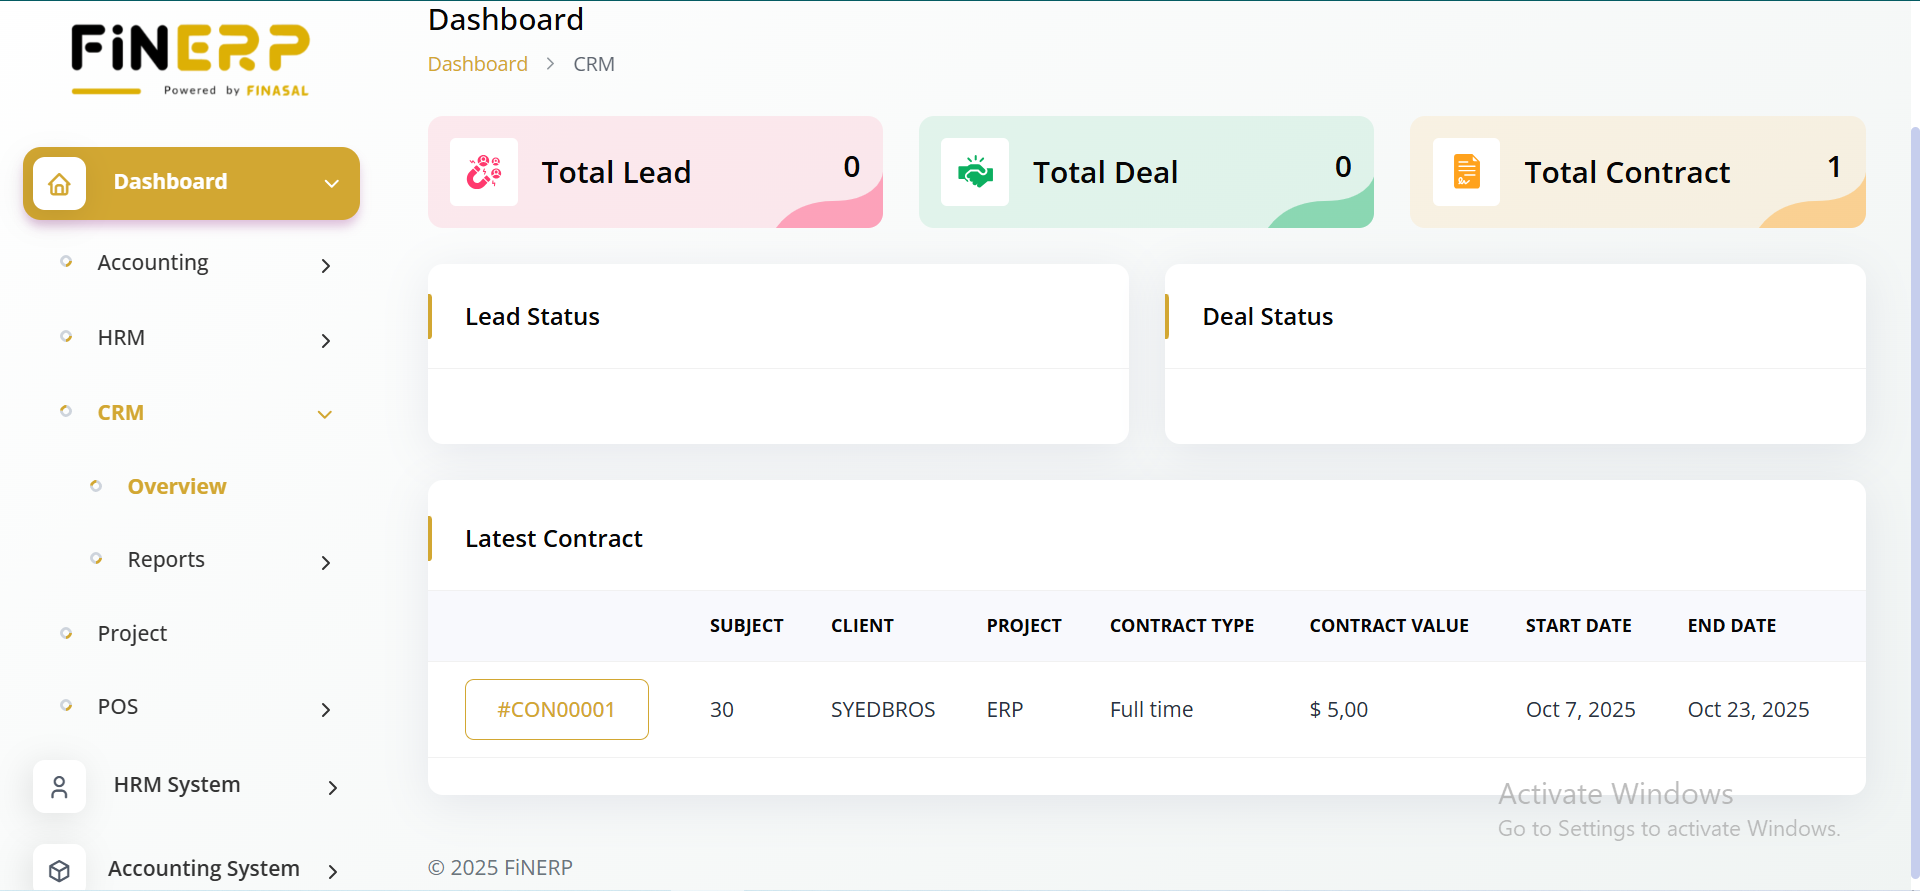Open the Project menu item

[x=132, y=634]
